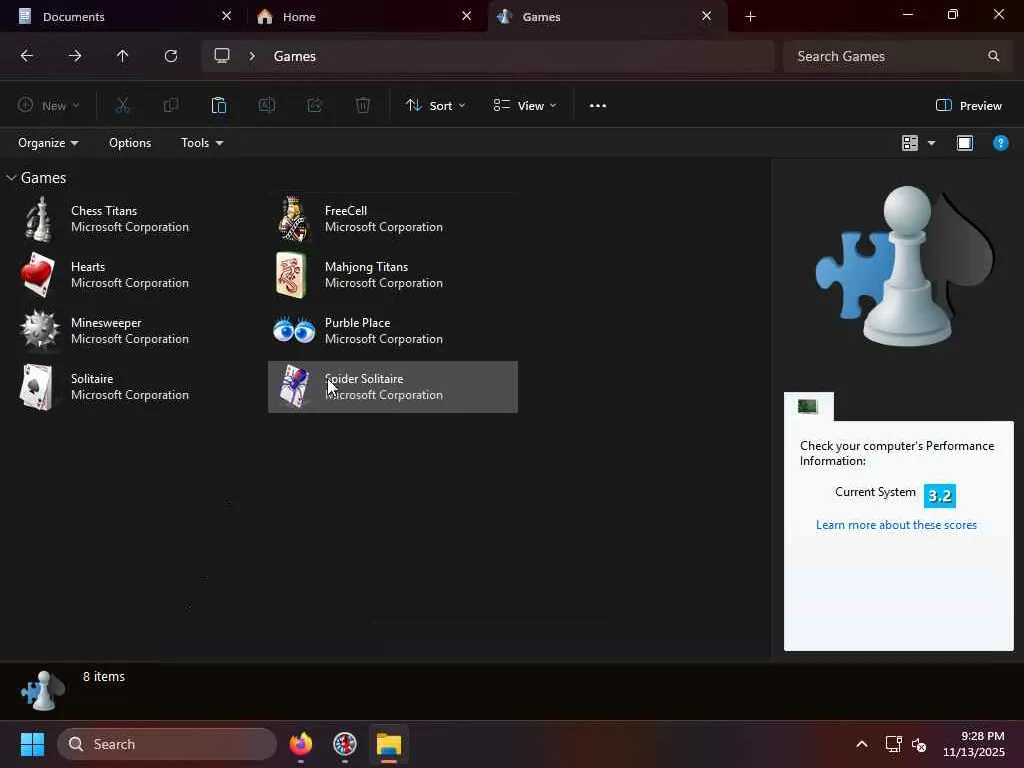Image resolution: width=1024 pixels, height=768 pixels.
Task: Click the Cut scissors icon
Action: 123,105
